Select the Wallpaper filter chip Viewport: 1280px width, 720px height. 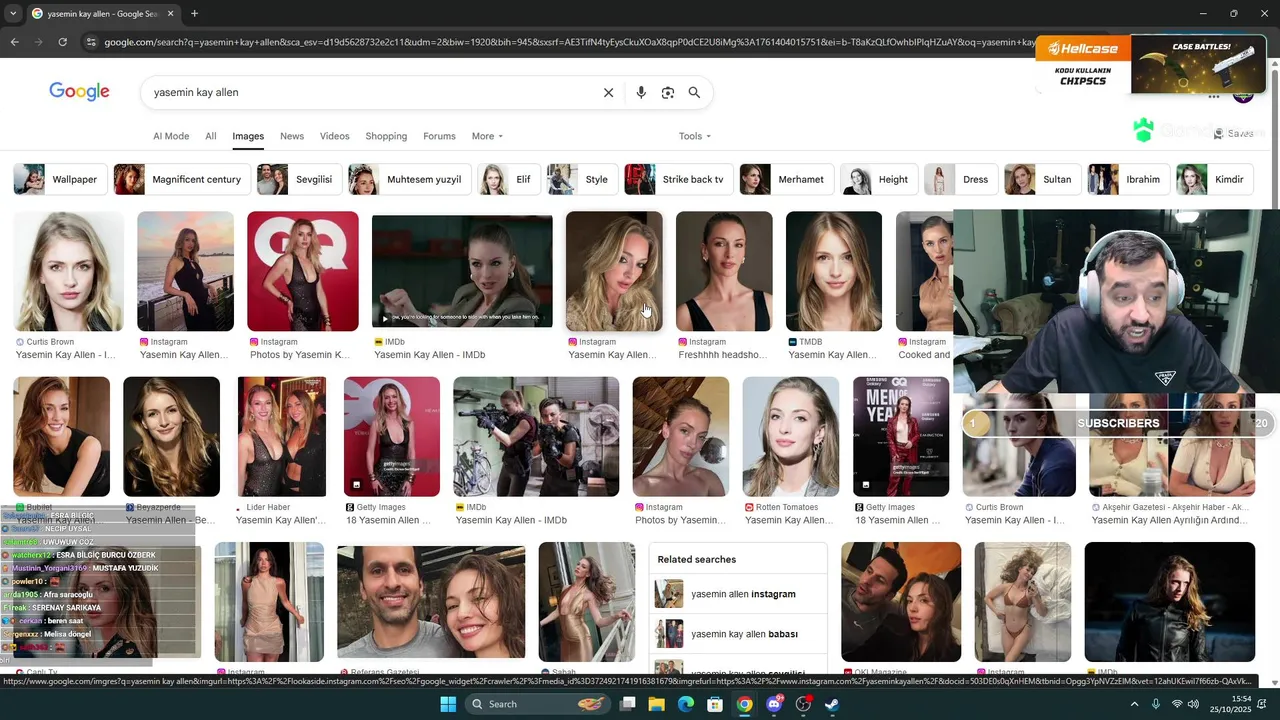(x=60, y=180)
